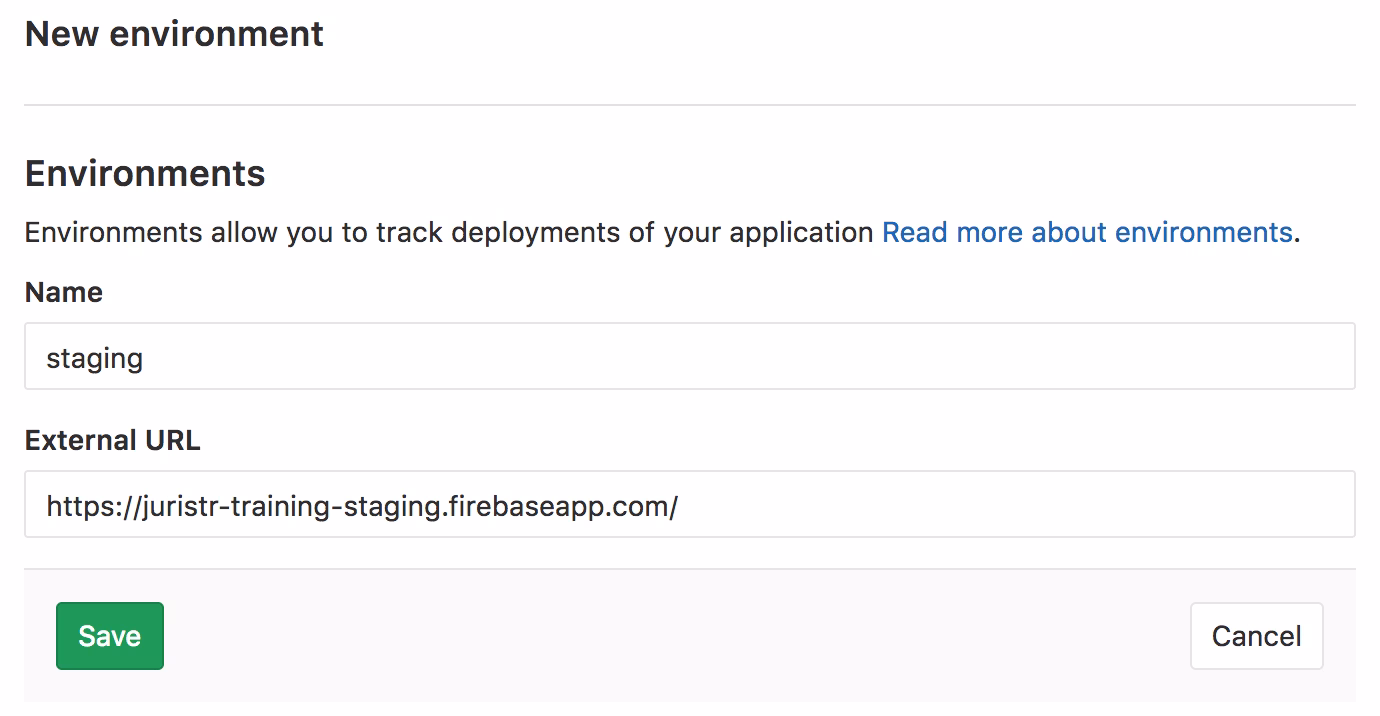The height and width of the screenshot is (716, 1380).
Task: Open the Read more about environments link
Action: point(1087,232)
